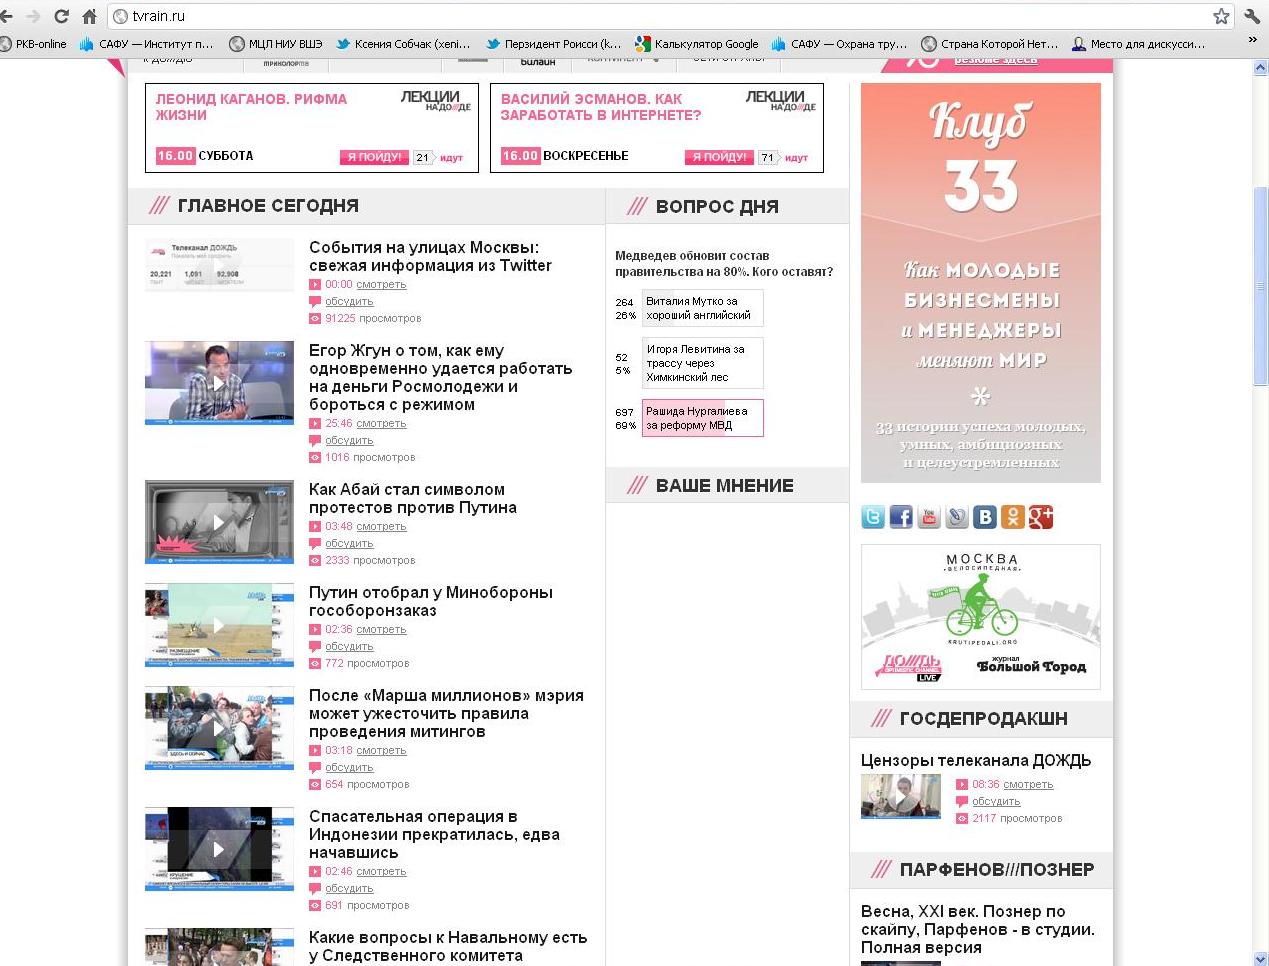Open the YouTube social icon

(x=929, y=517)
